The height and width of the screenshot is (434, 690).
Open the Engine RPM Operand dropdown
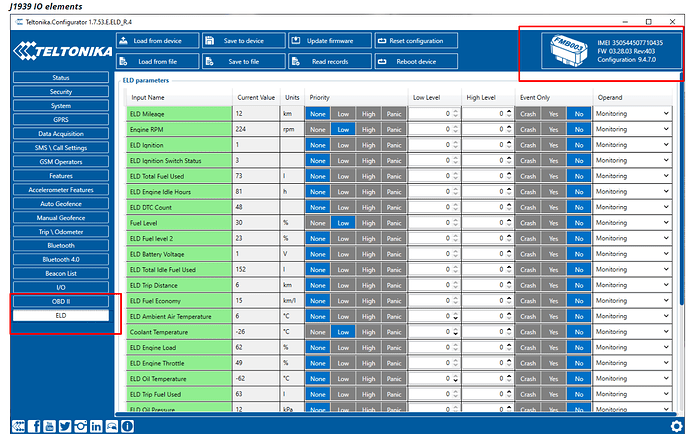[632, 129]
